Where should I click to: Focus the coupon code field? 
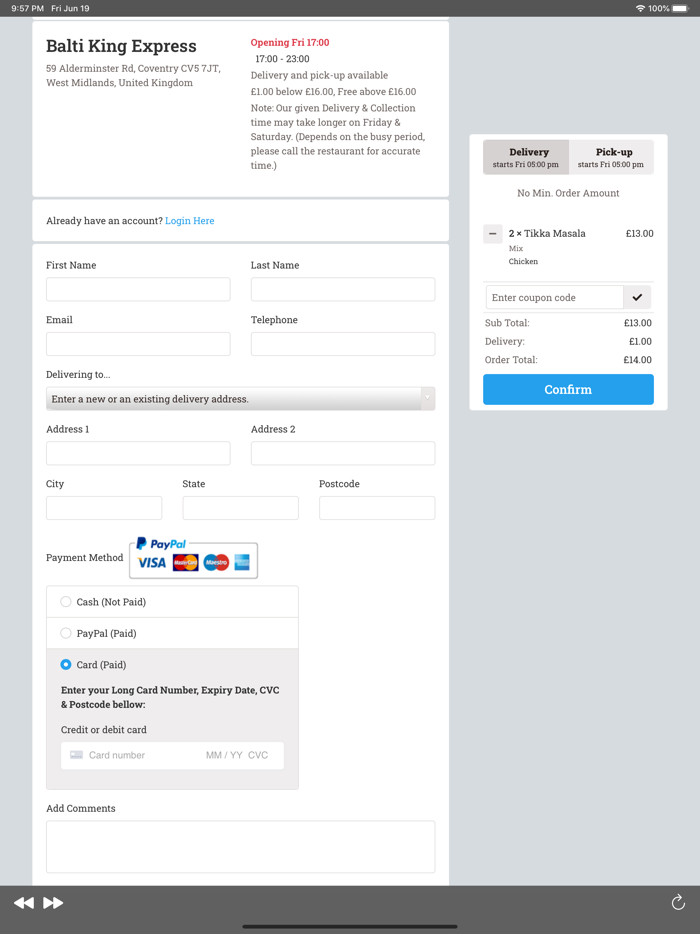click(554, 297)
